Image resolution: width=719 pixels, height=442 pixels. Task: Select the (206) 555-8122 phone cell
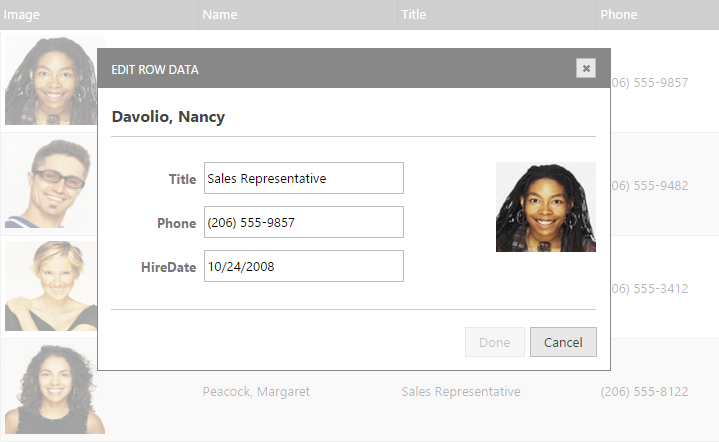coord(644,392)
